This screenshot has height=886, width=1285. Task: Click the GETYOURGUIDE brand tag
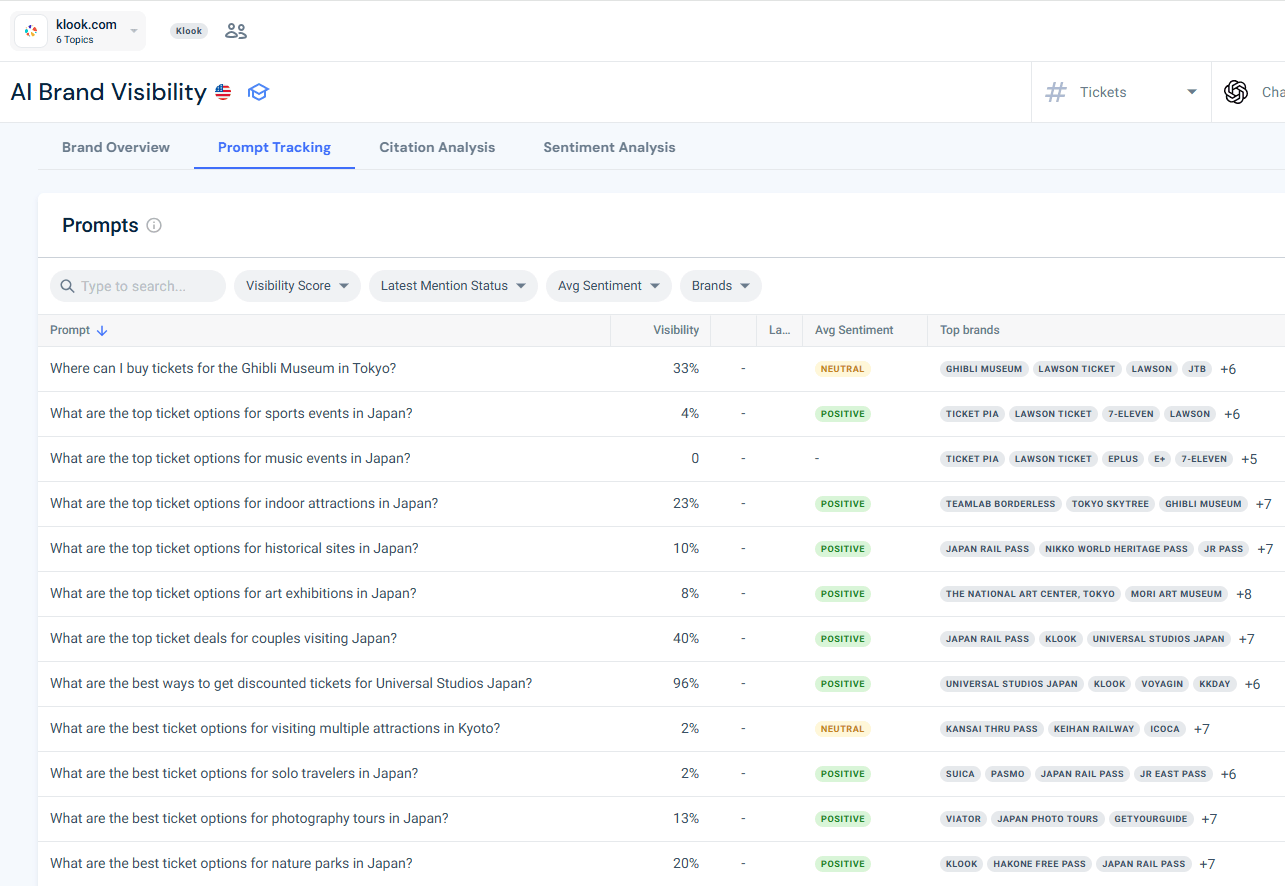[x=1151, y=819]
